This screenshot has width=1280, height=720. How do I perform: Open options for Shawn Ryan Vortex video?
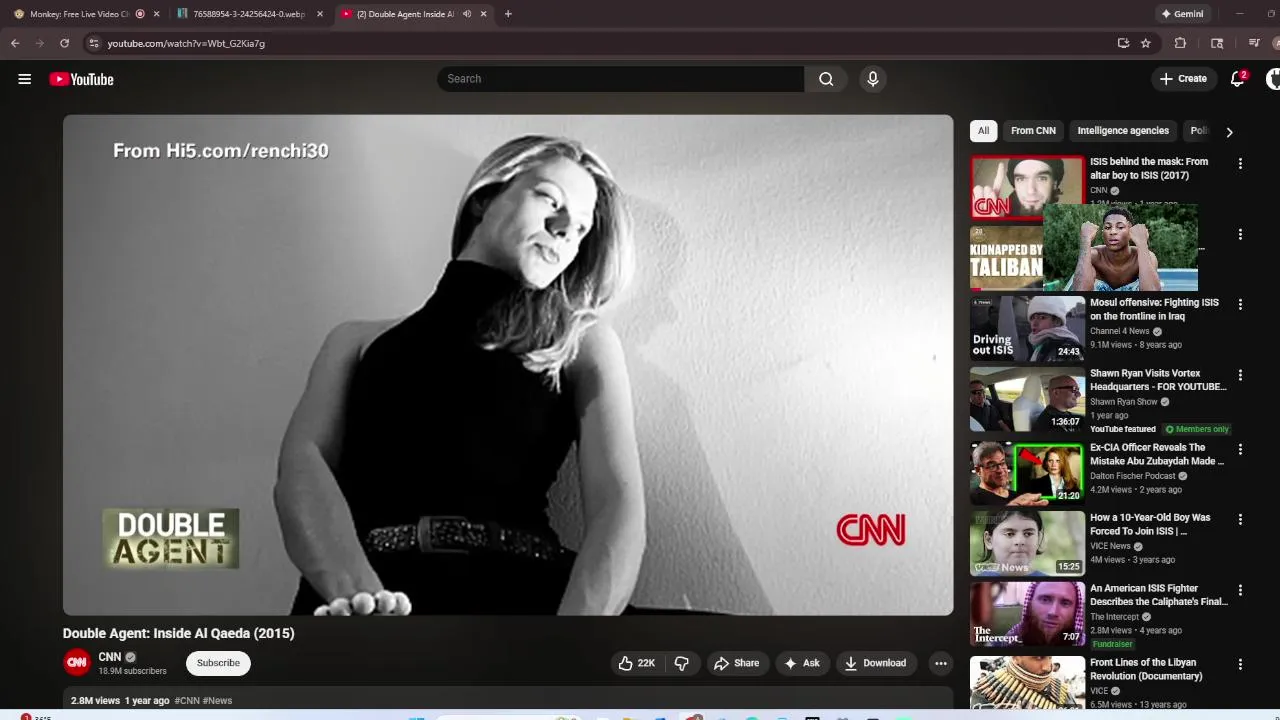pyautogui.click(x=1240, y=375)
